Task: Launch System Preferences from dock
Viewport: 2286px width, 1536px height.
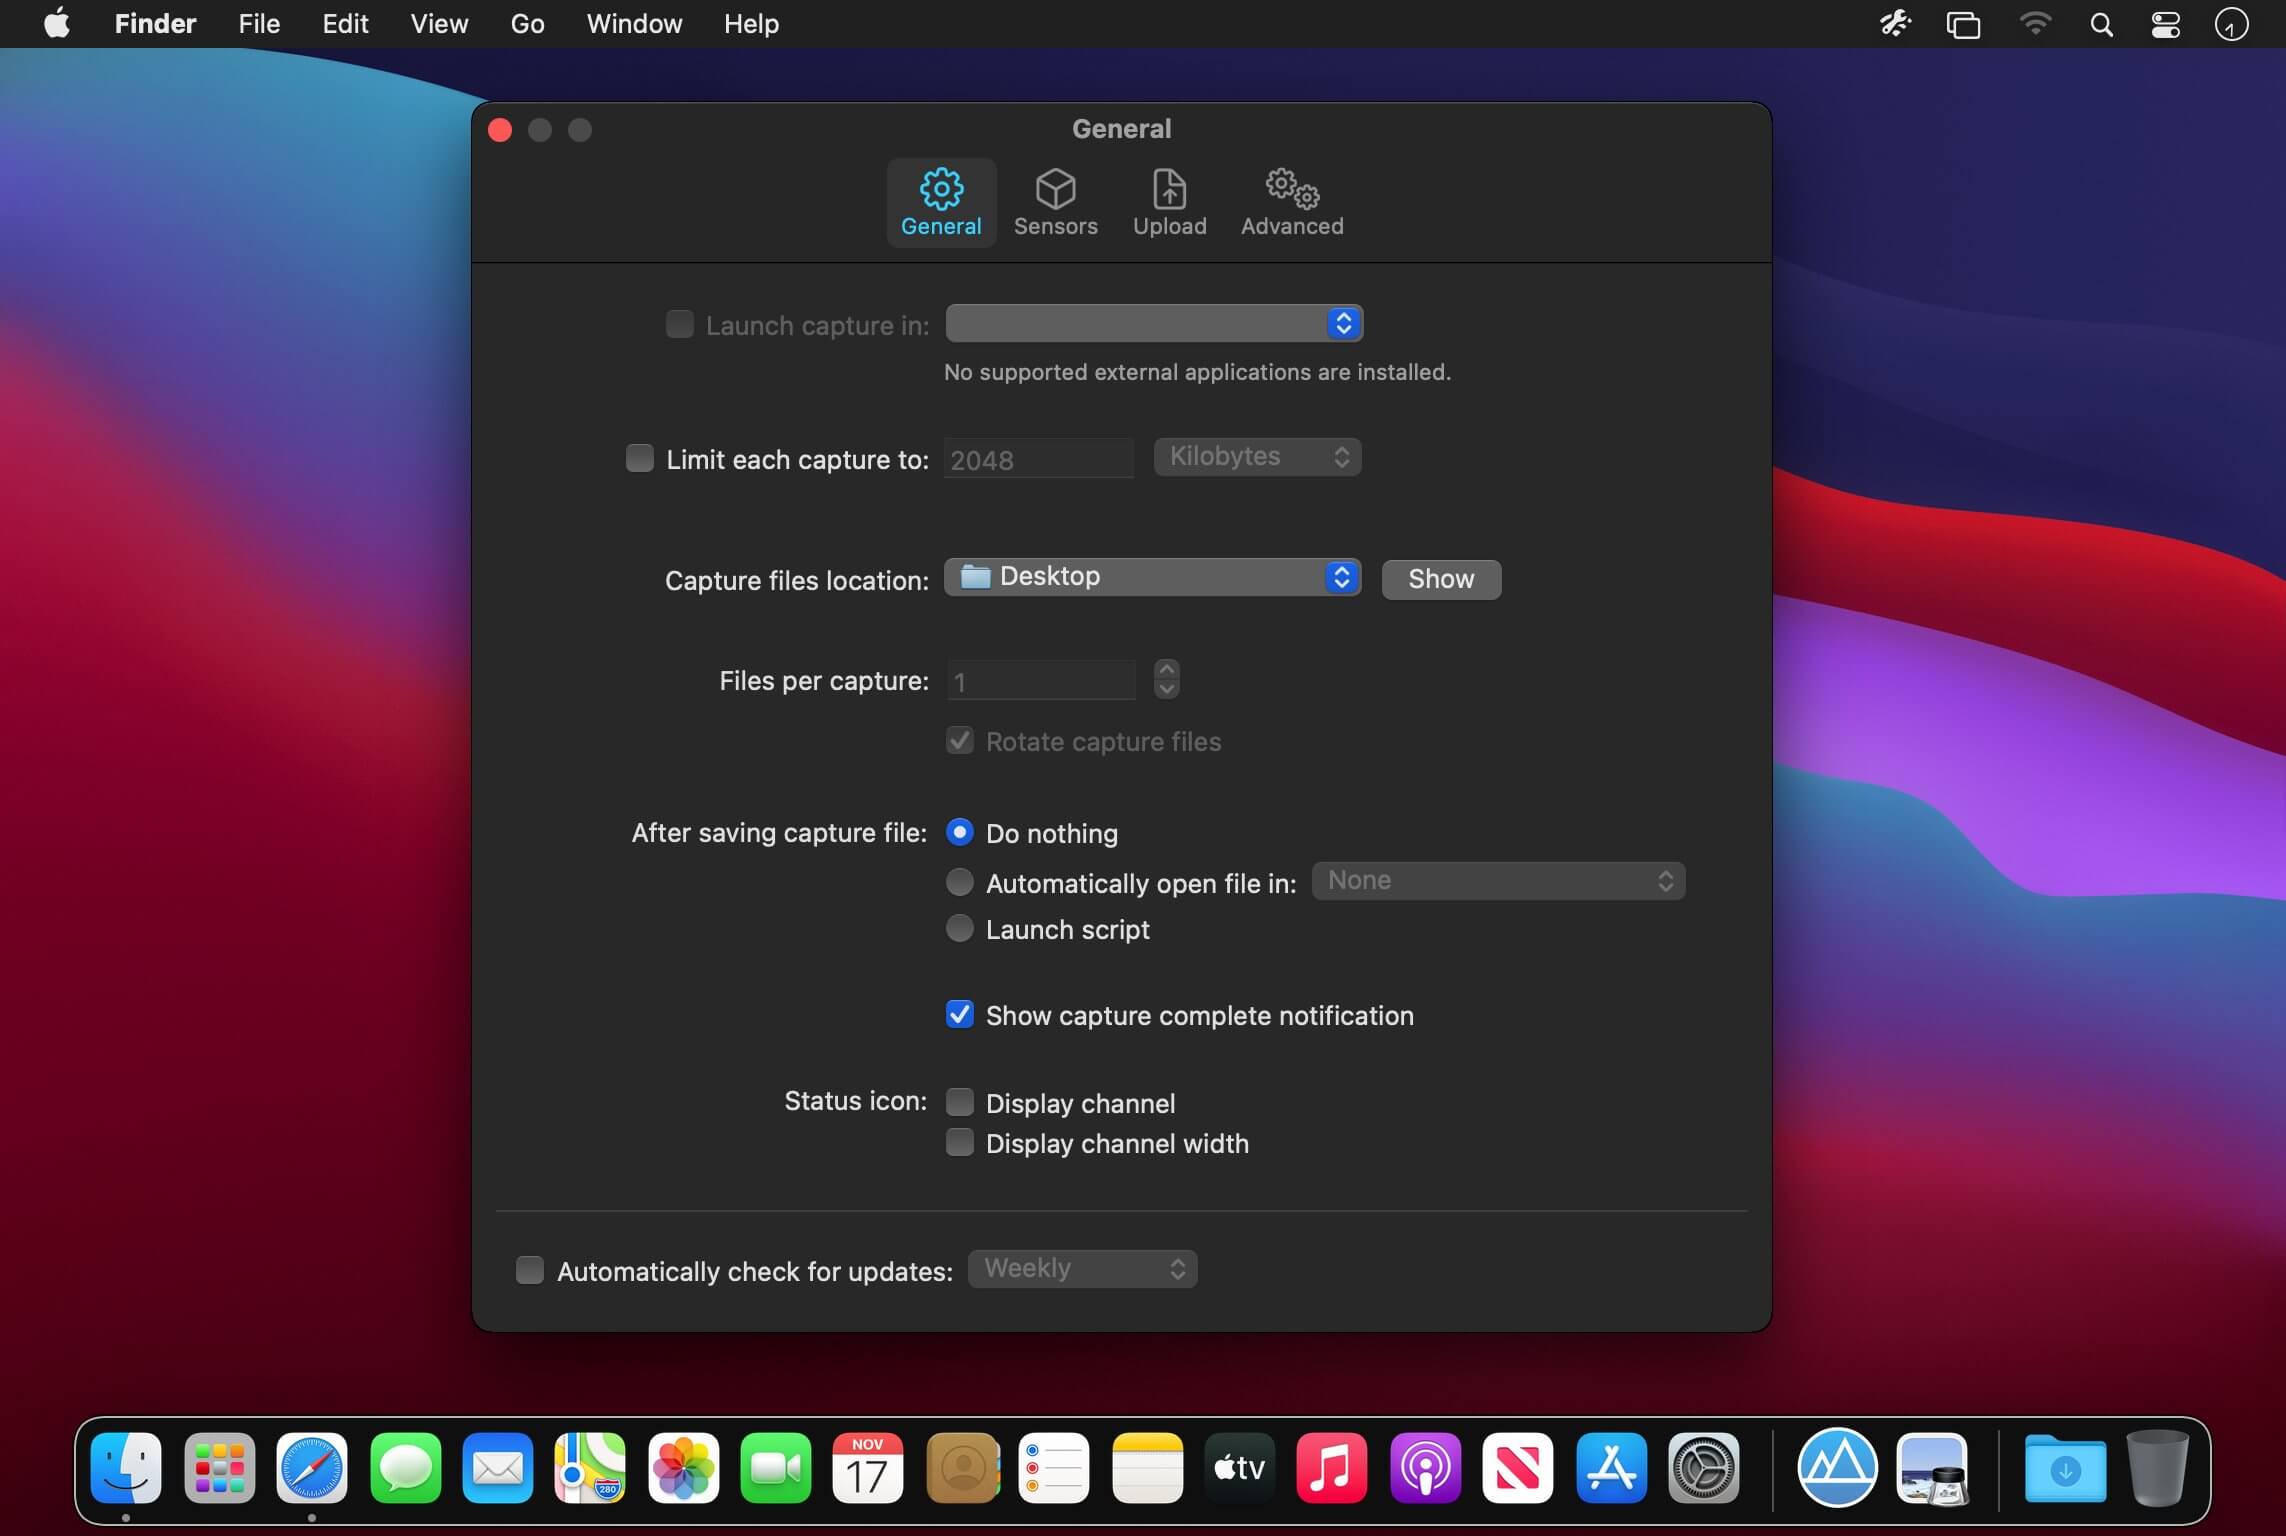Action: (x=1702, y=1467)
